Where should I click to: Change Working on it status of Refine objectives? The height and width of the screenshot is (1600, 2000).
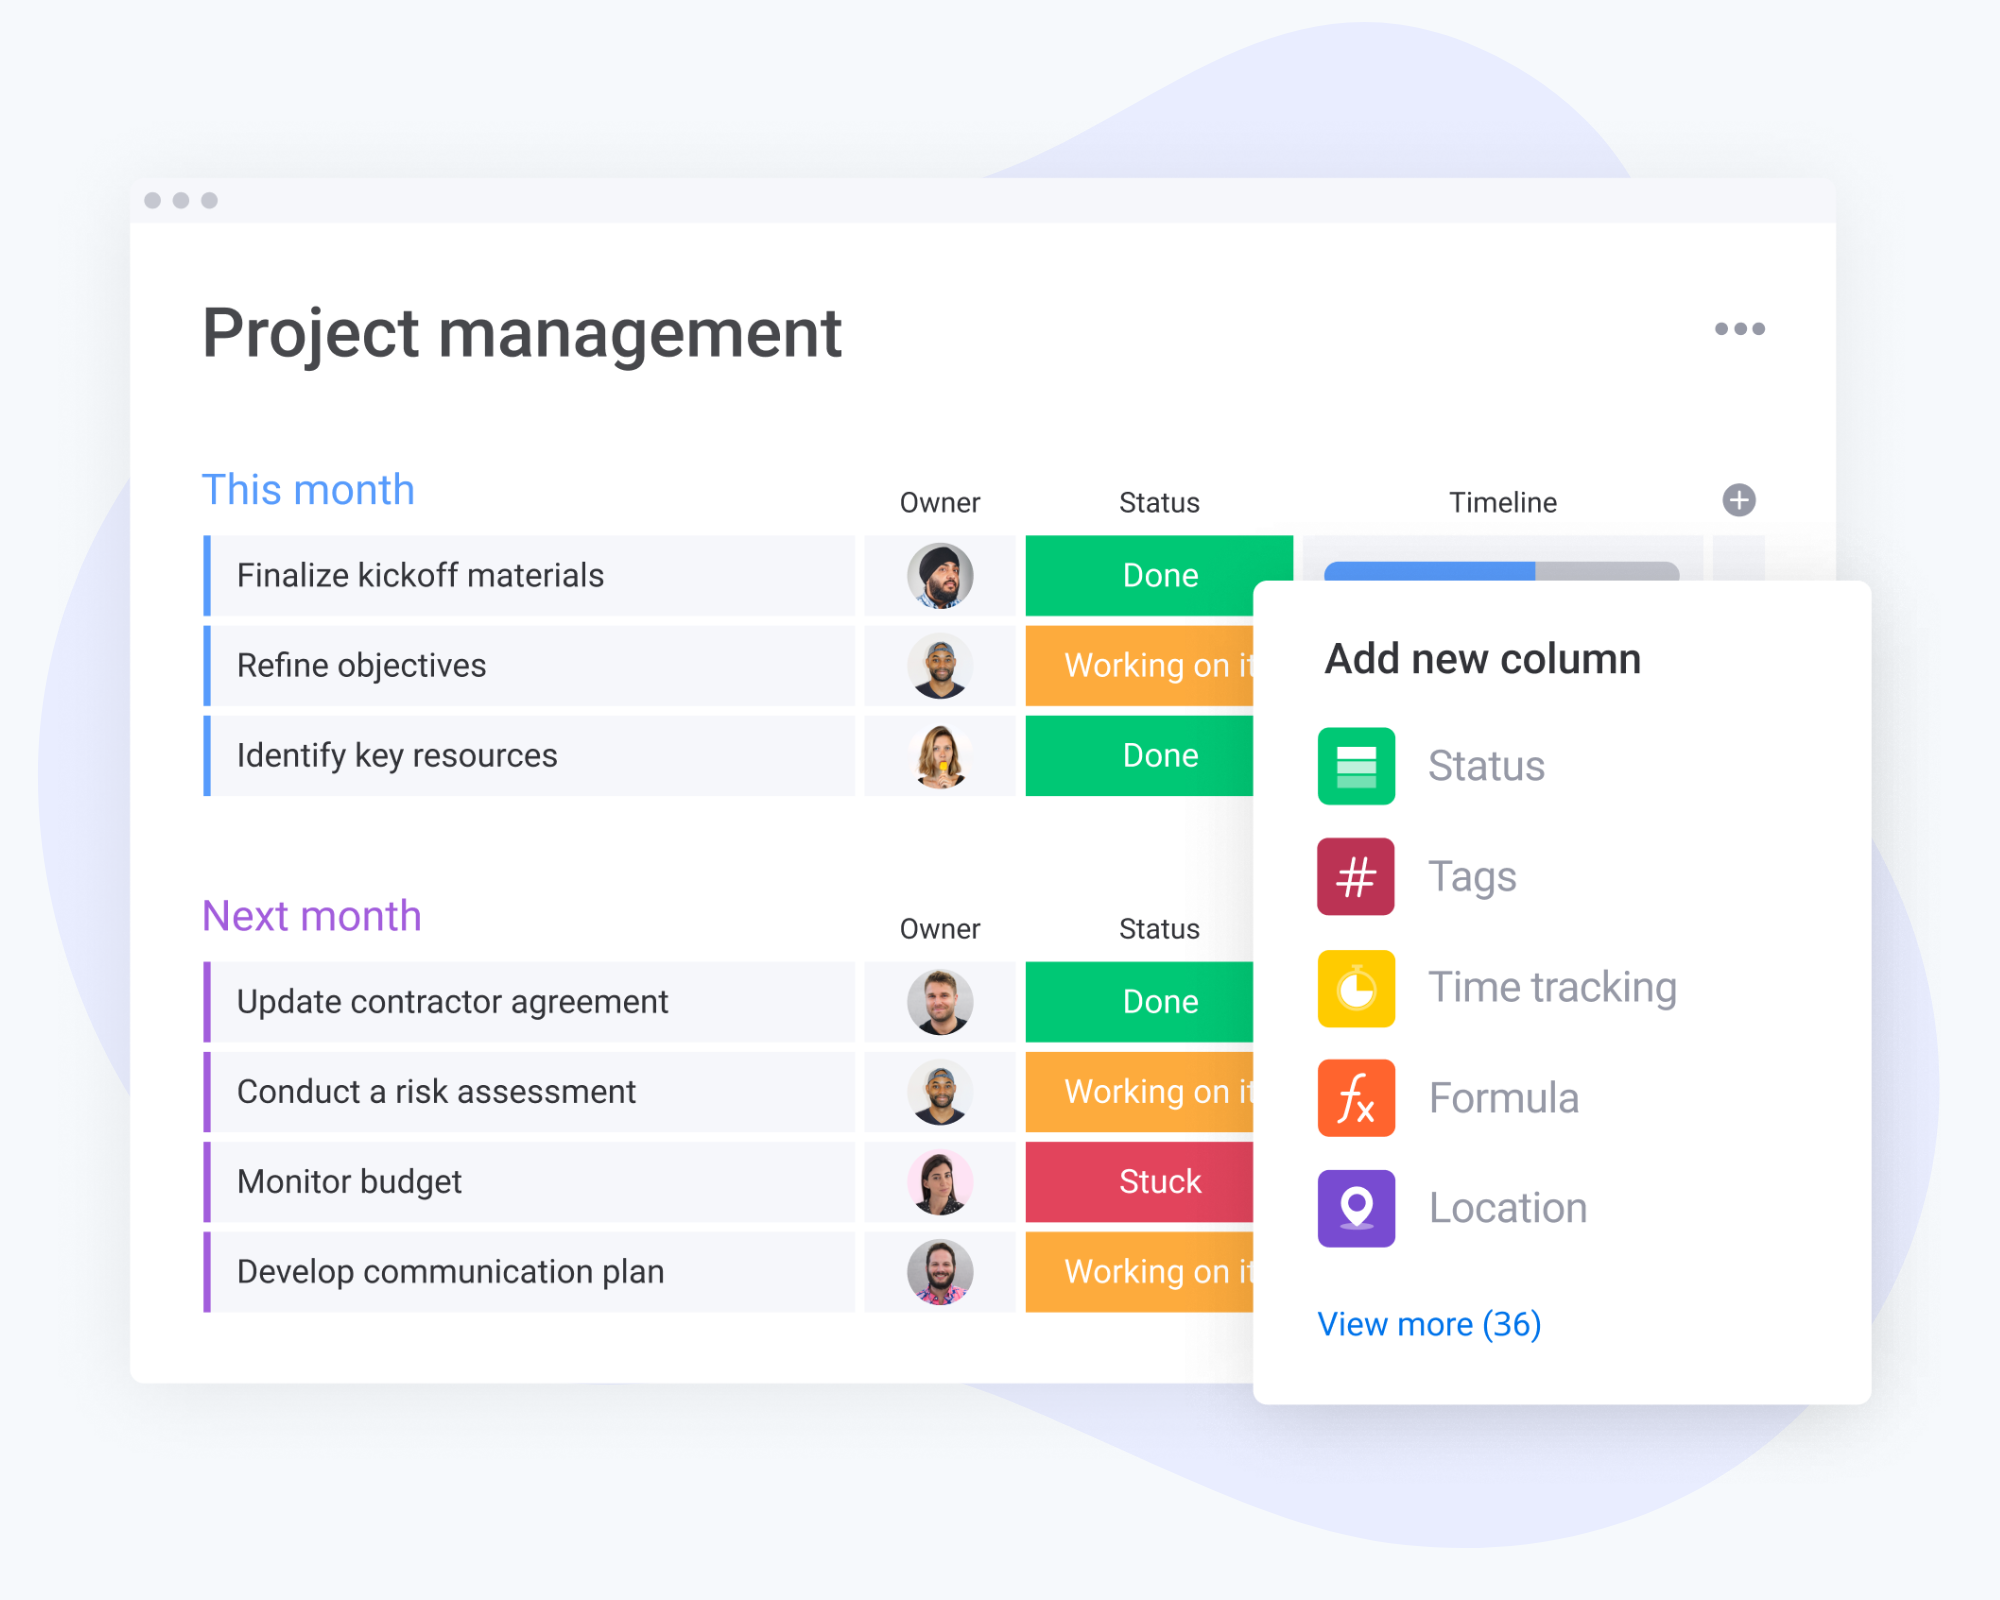click(1139, 666)
